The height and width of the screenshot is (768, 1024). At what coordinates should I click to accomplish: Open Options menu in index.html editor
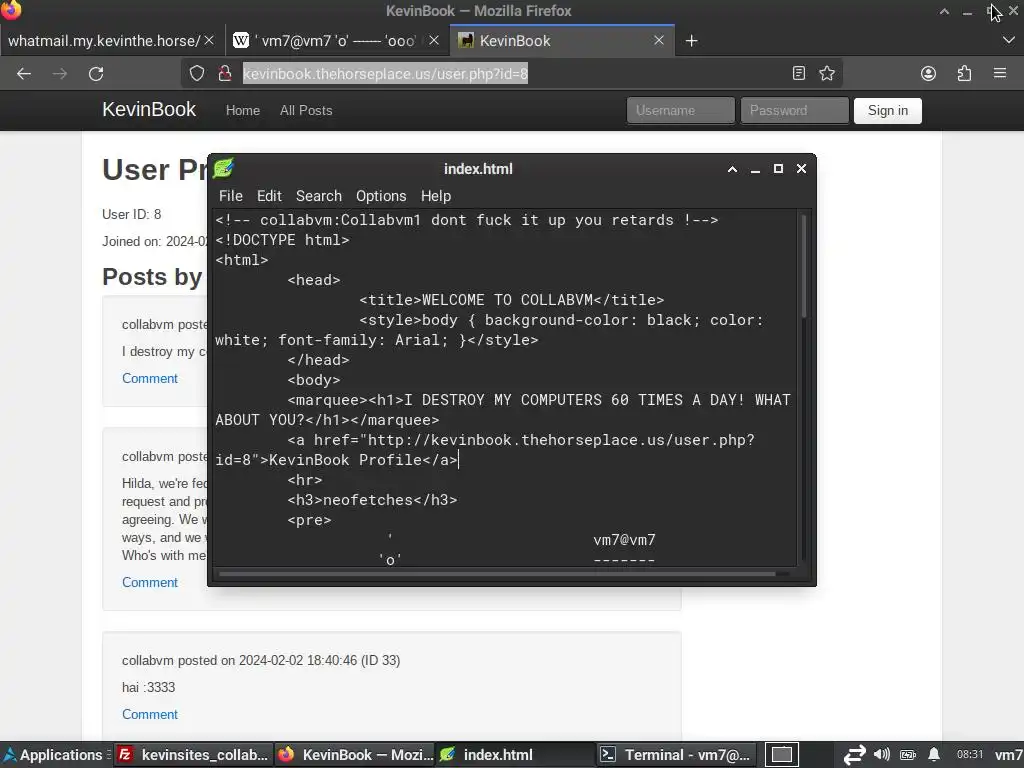point(381,196)
